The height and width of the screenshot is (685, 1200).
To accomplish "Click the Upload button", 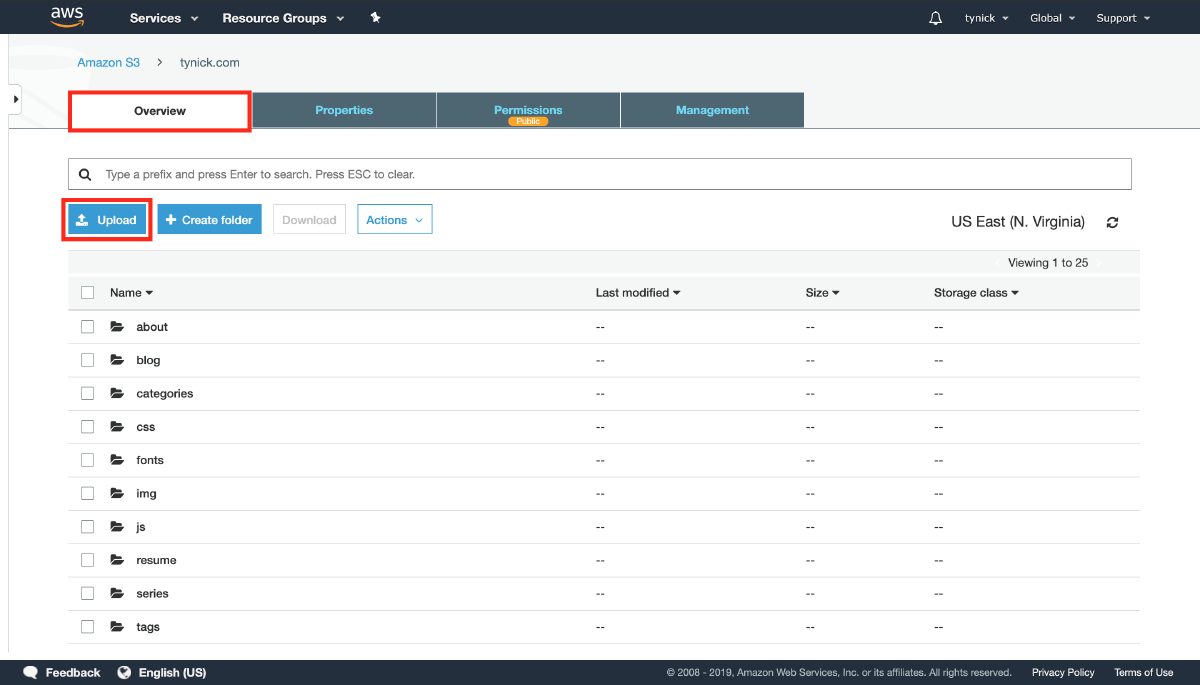I will pyautogui.click(x=108, y=220).
